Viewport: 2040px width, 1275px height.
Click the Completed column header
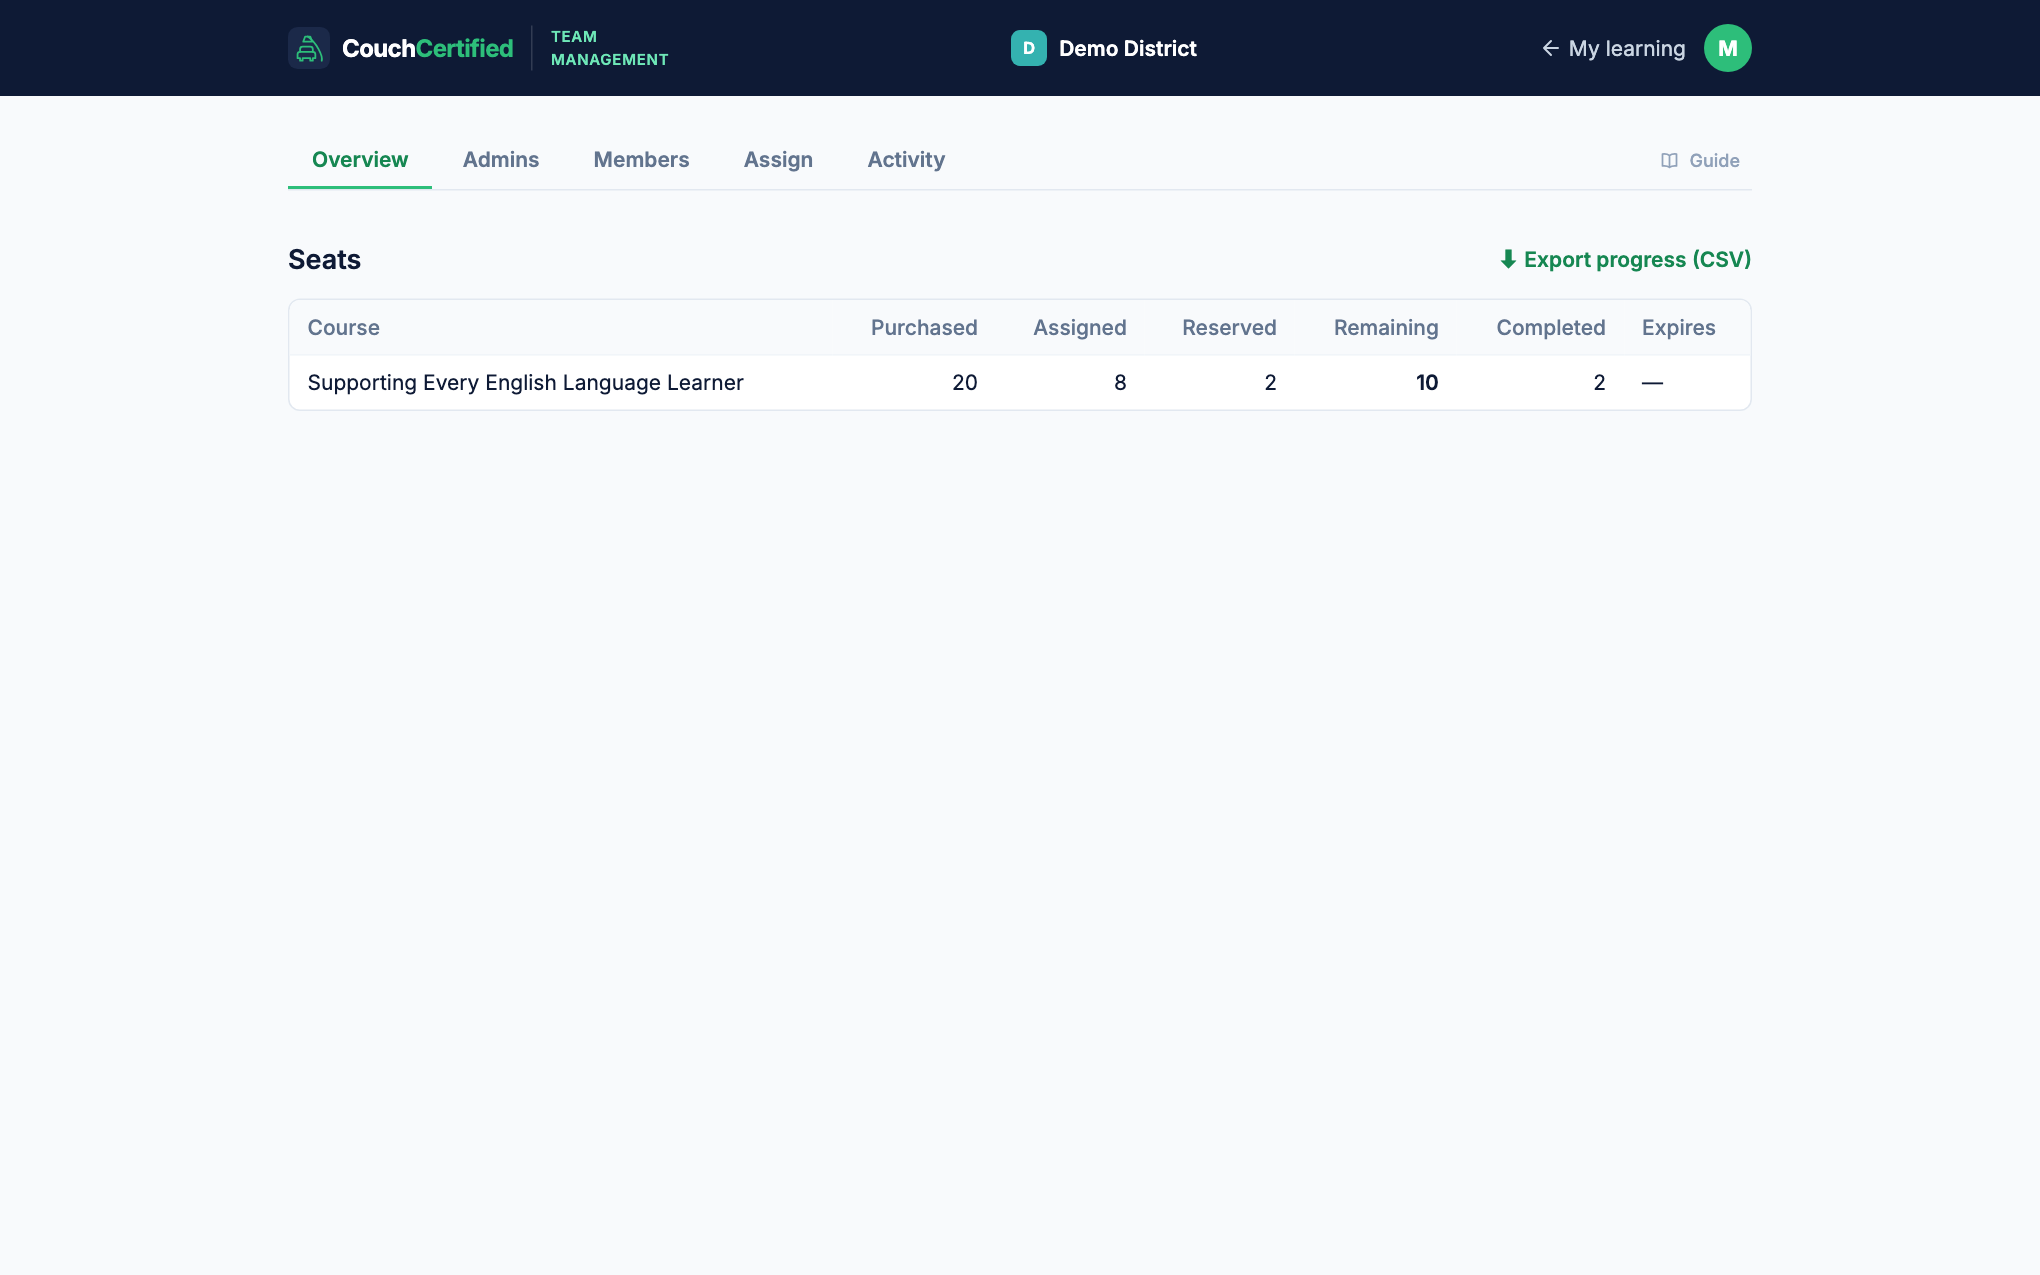1551,327
